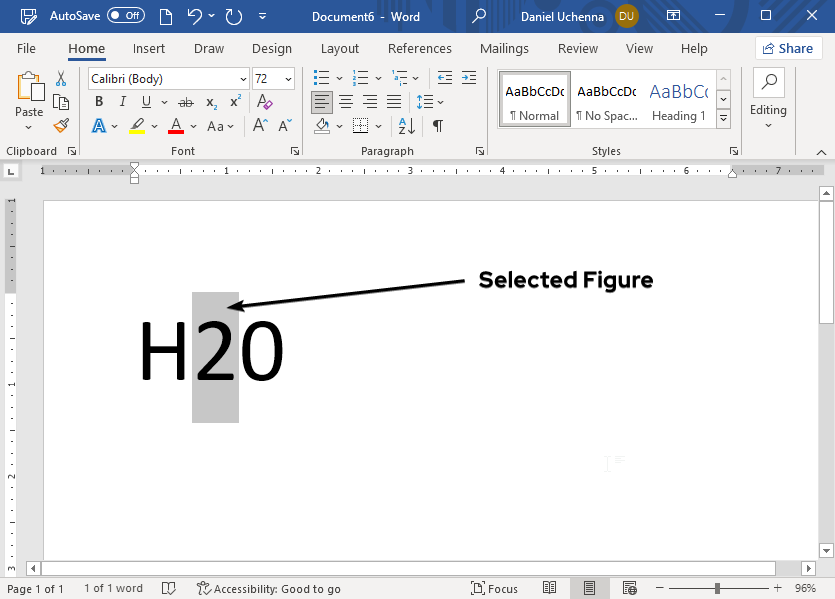Expand the Styles gallery more arrow
835x599 pixels.
pos(723,118)
